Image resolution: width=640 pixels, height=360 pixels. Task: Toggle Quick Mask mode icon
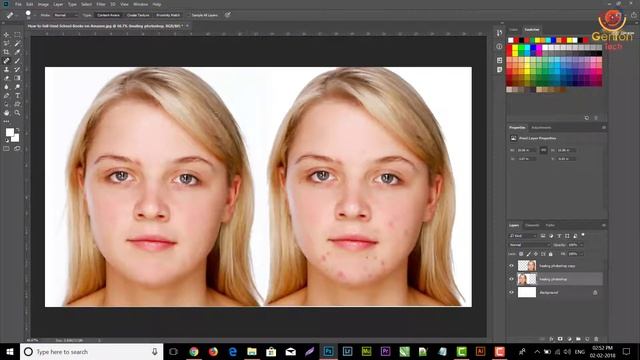click(x=6, y=149)
